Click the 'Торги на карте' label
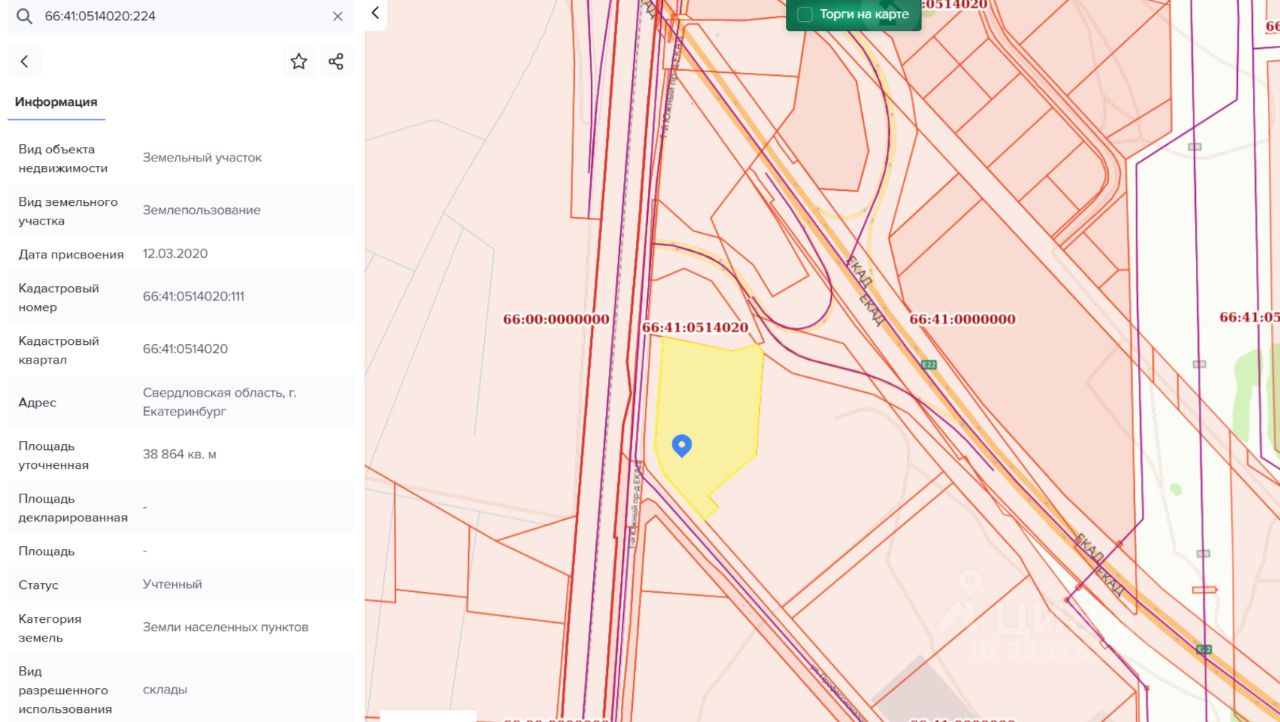1280x722 pixels. pyautogui.click(x=864, y=15)
